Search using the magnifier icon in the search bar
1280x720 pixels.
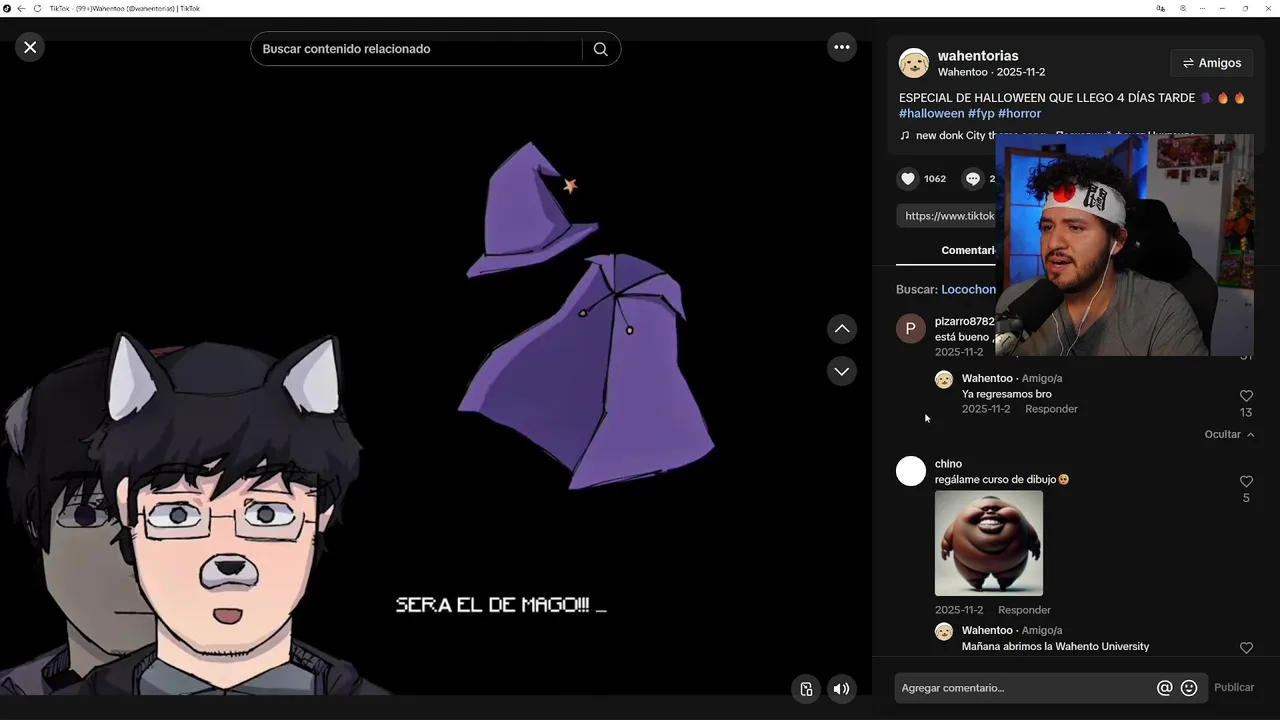click(600, 49)
